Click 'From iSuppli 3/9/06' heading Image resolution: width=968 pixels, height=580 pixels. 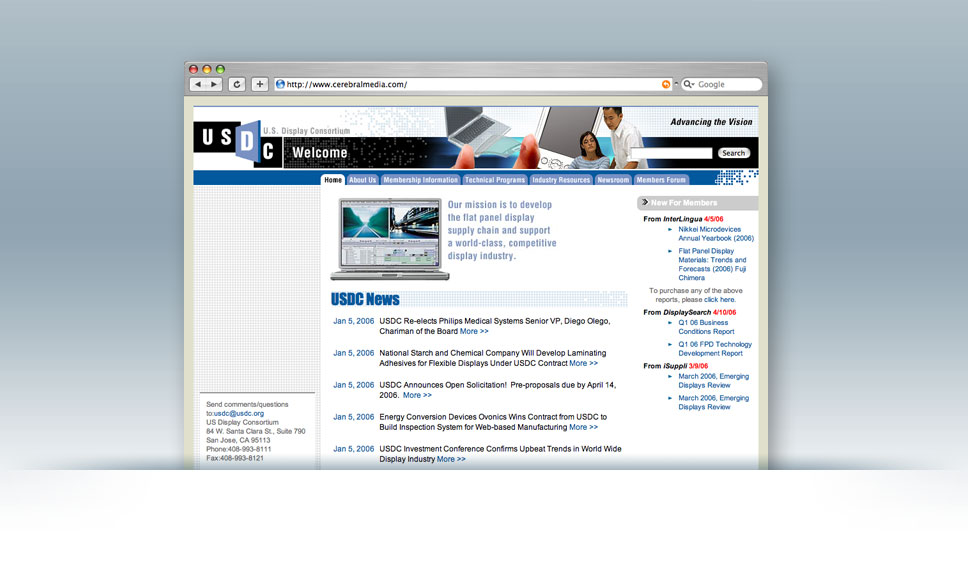point(675,367)
